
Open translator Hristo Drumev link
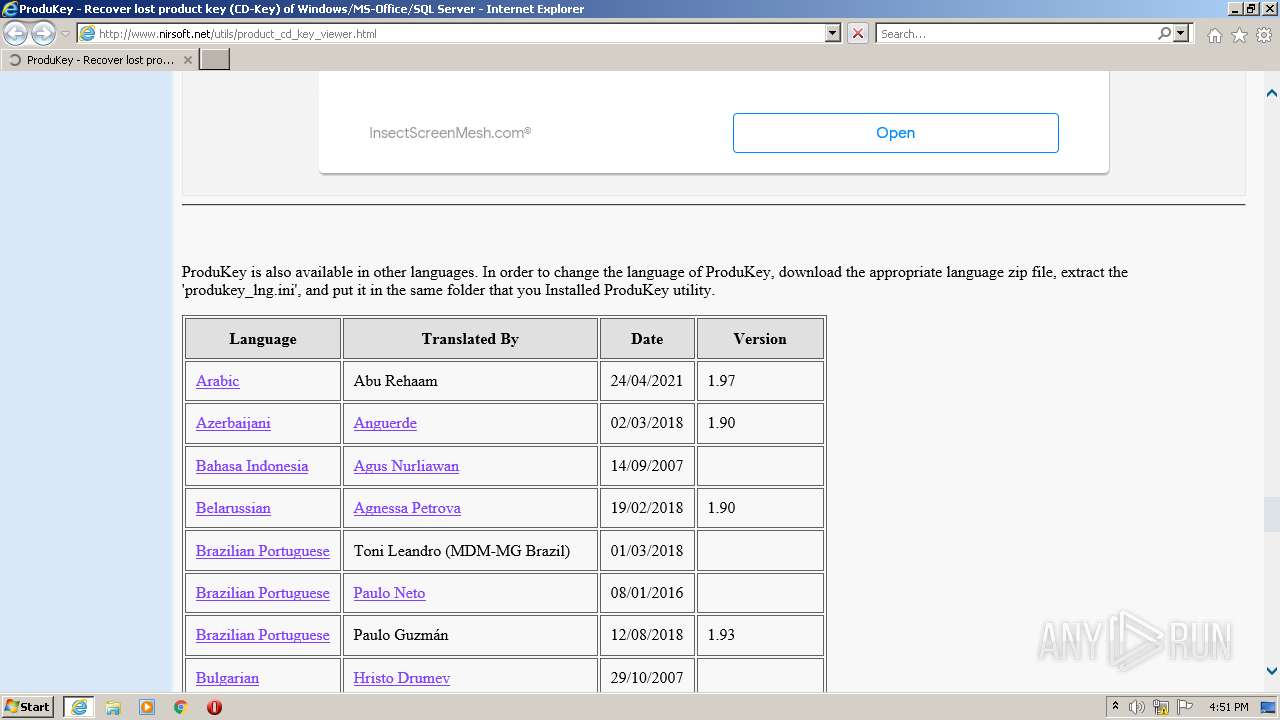click(401, 678)
